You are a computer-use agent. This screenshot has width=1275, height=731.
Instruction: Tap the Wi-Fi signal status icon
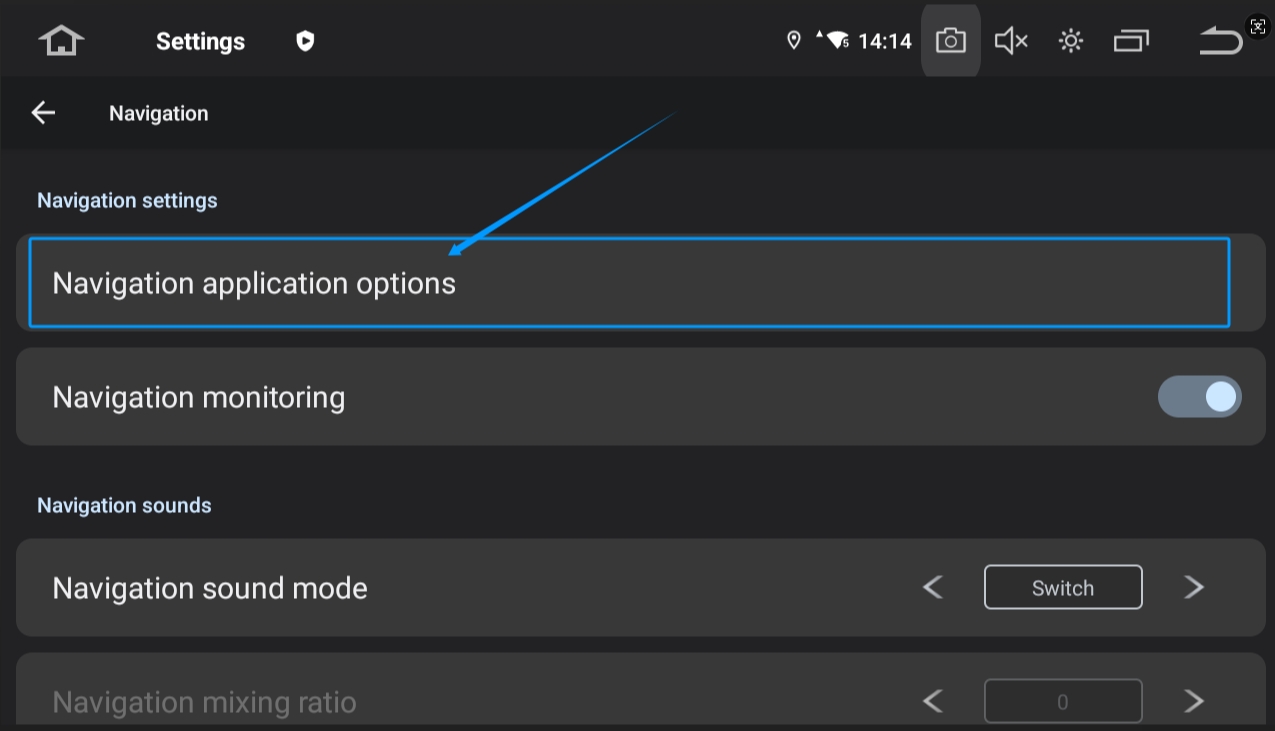pyautogui.click(x=836, y=41)
